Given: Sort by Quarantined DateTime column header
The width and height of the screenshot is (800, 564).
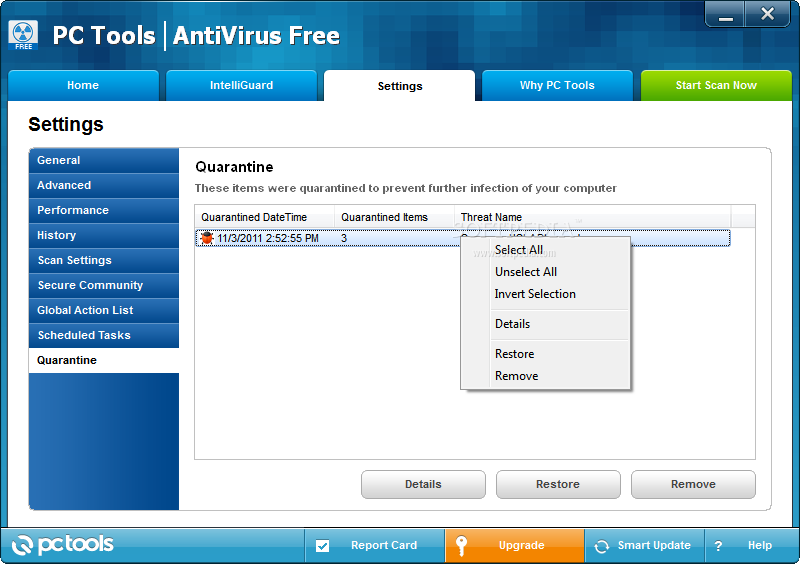Looking at the screenshot, I should pos(265,217).
